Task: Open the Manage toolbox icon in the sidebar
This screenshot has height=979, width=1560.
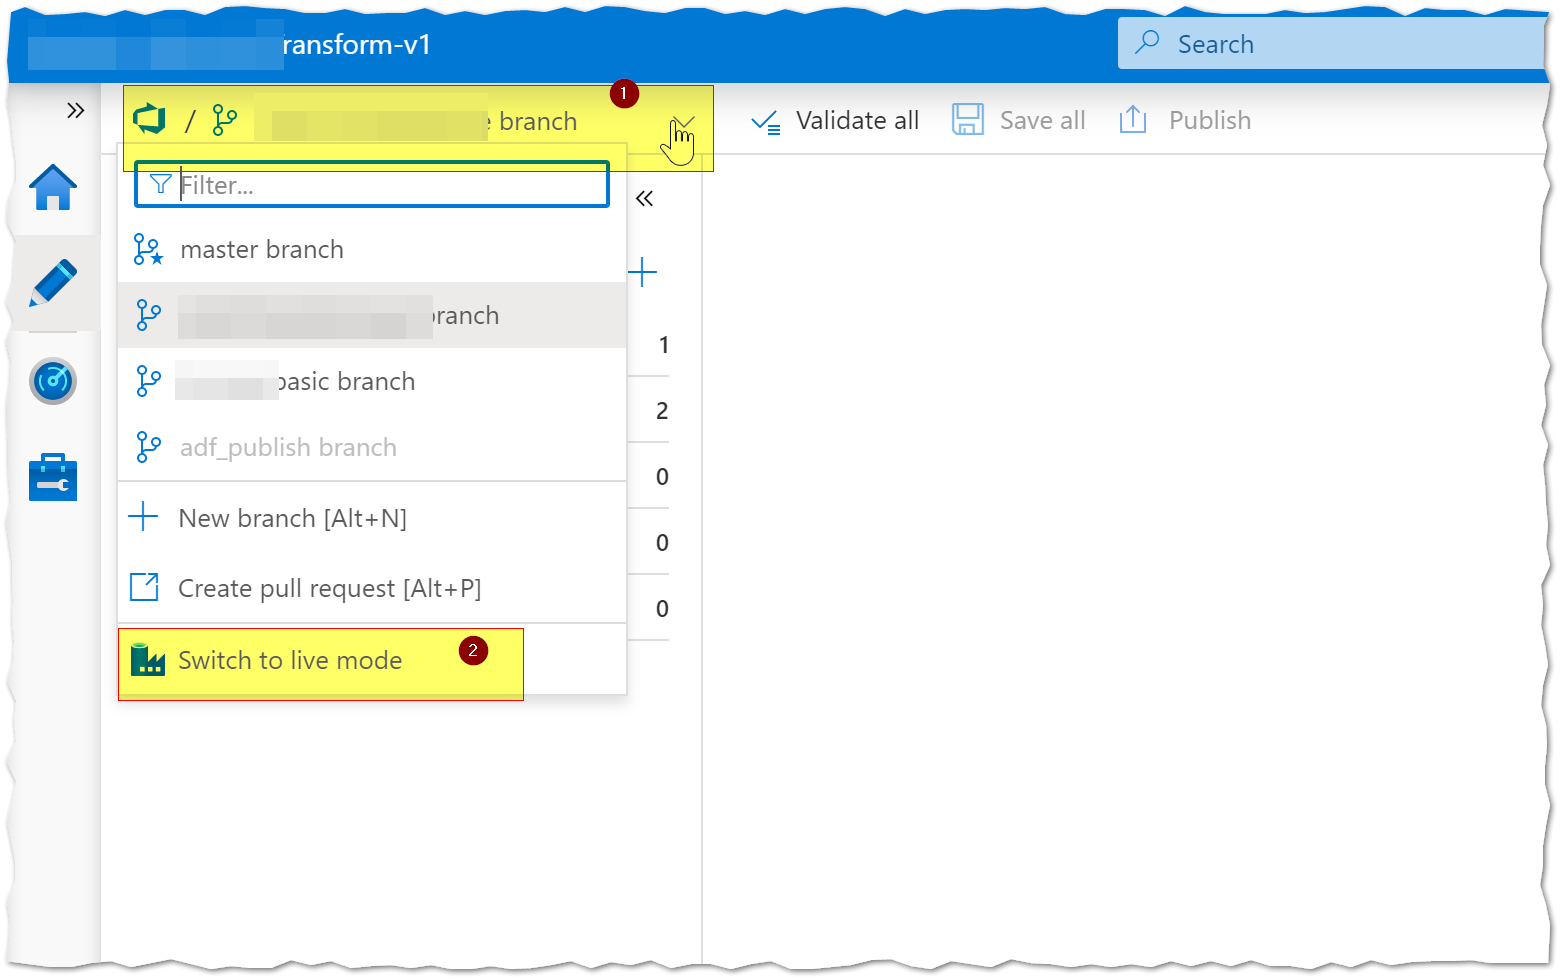Action: pos(52,477)
